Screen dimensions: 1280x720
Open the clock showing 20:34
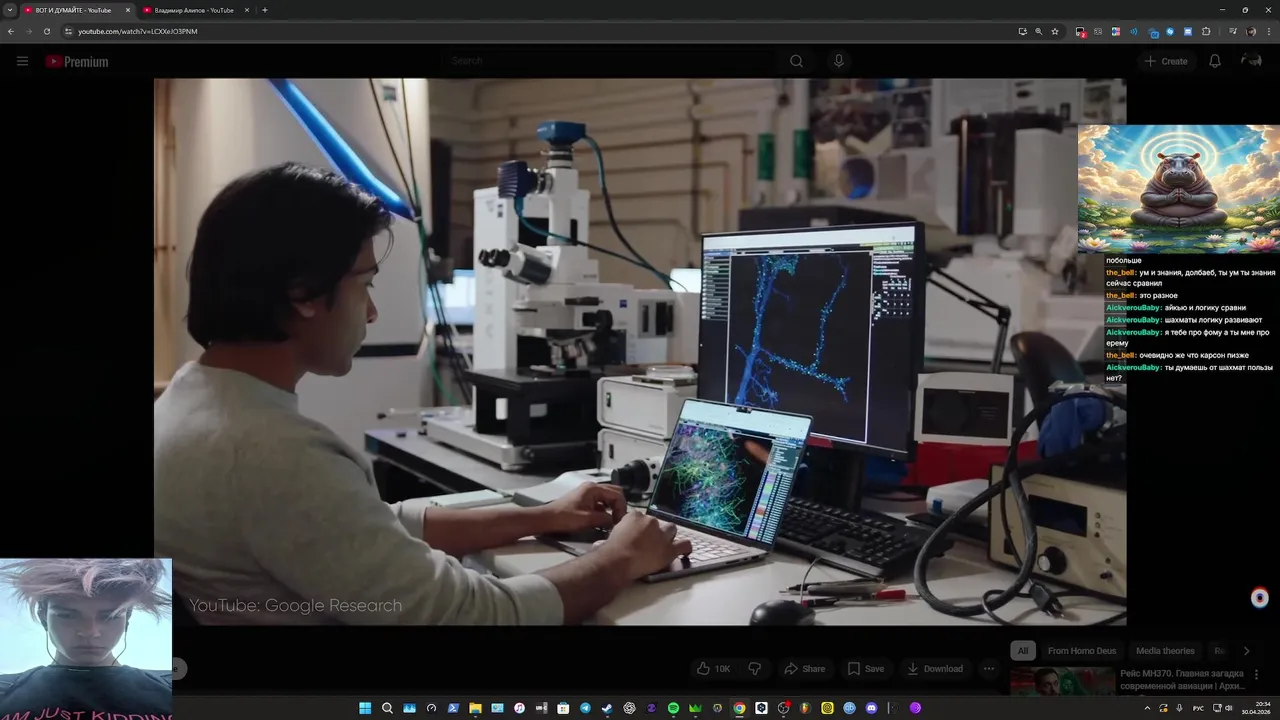(x=1256, y=708)
